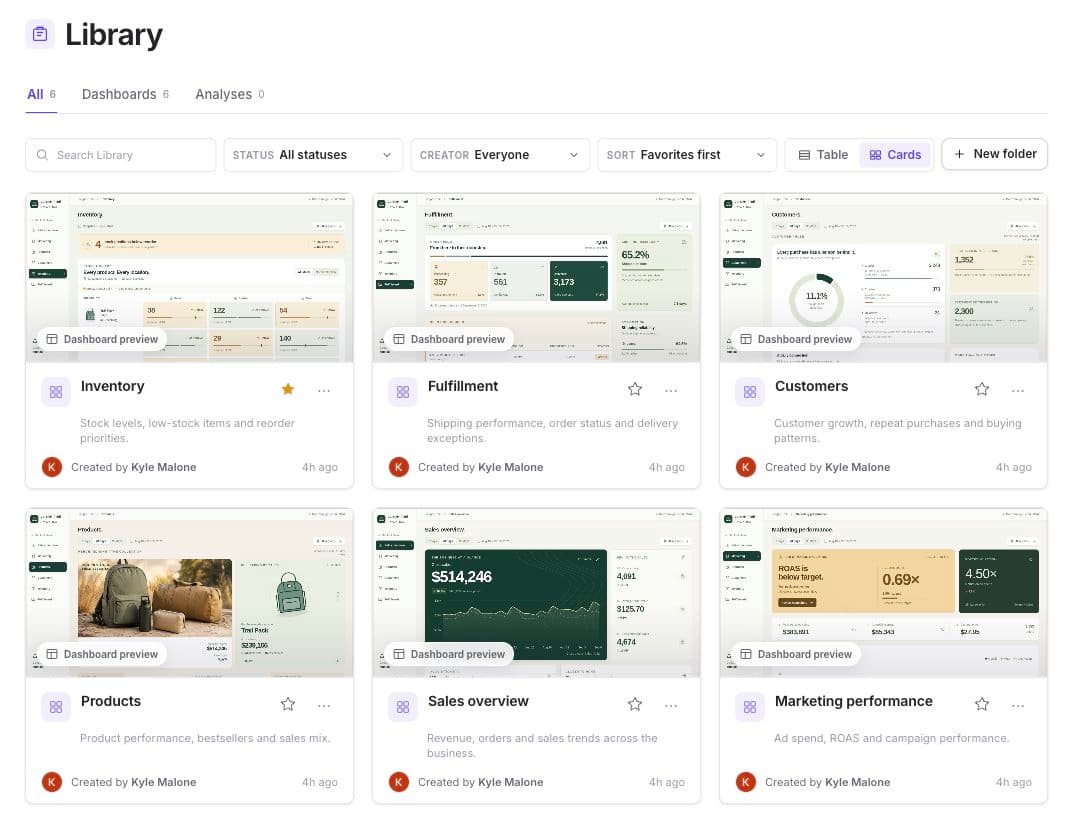Click the Fulfillment dashboard preview thumbnail
The width and height of the screenshot is (1080, 828).
coord(537,278)
